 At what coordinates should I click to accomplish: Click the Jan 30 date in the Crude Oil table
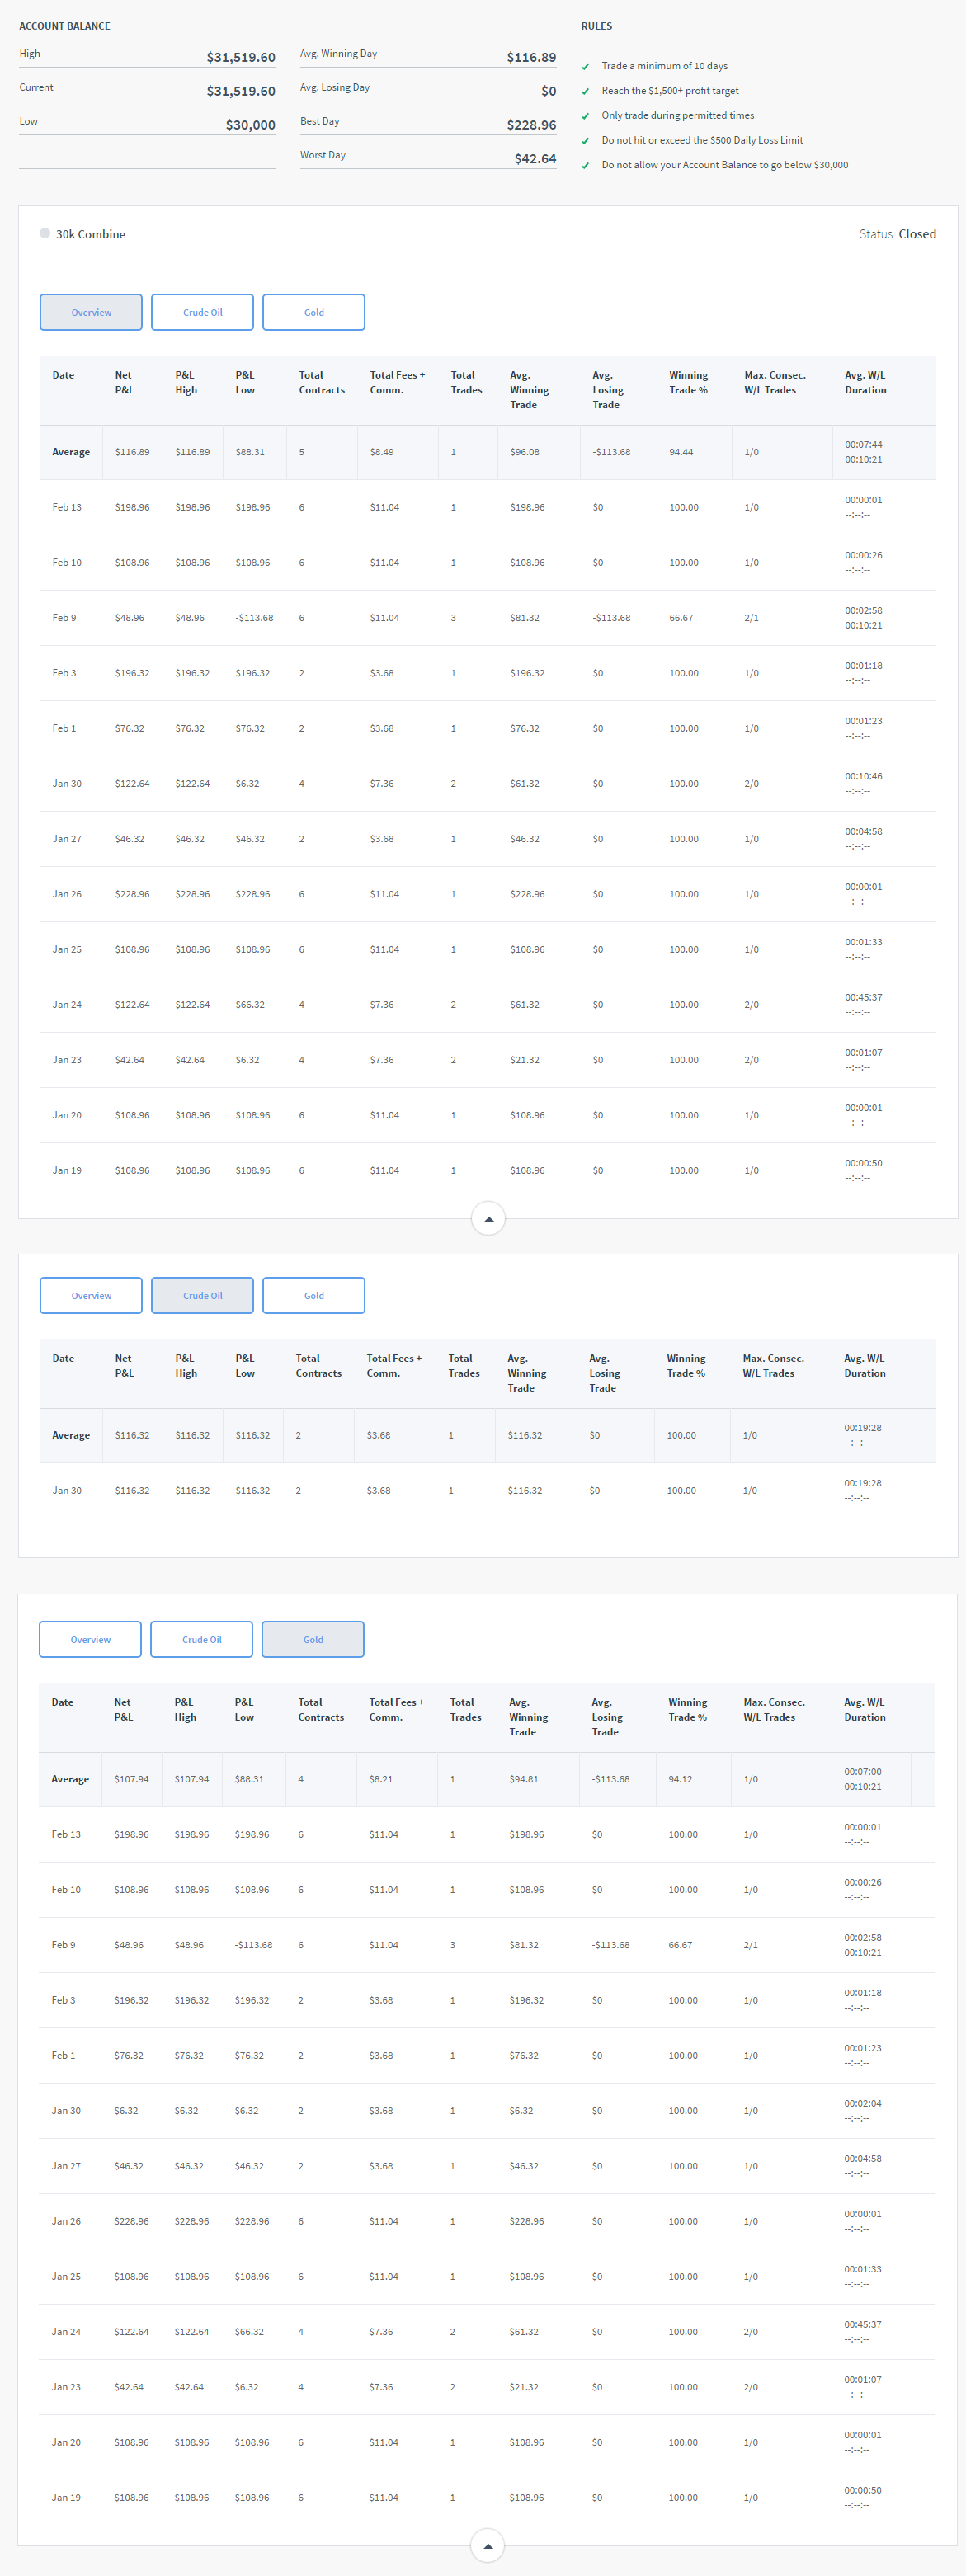(x=67, y=1490)
